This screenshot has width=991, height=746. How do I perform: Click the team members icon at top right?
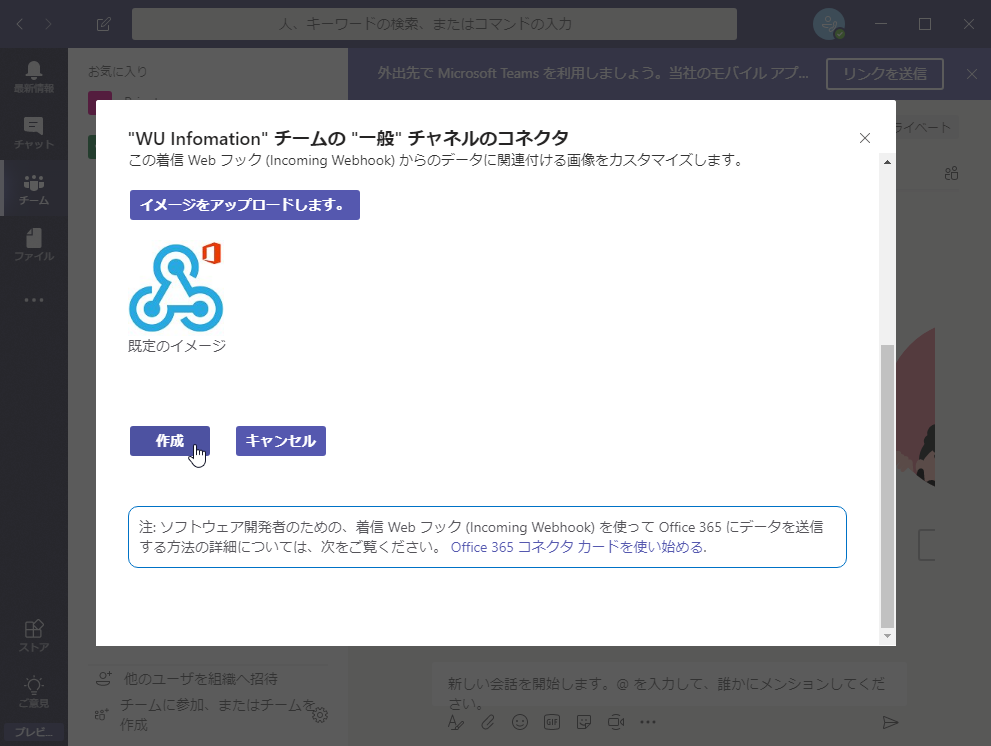pos(951,173)
